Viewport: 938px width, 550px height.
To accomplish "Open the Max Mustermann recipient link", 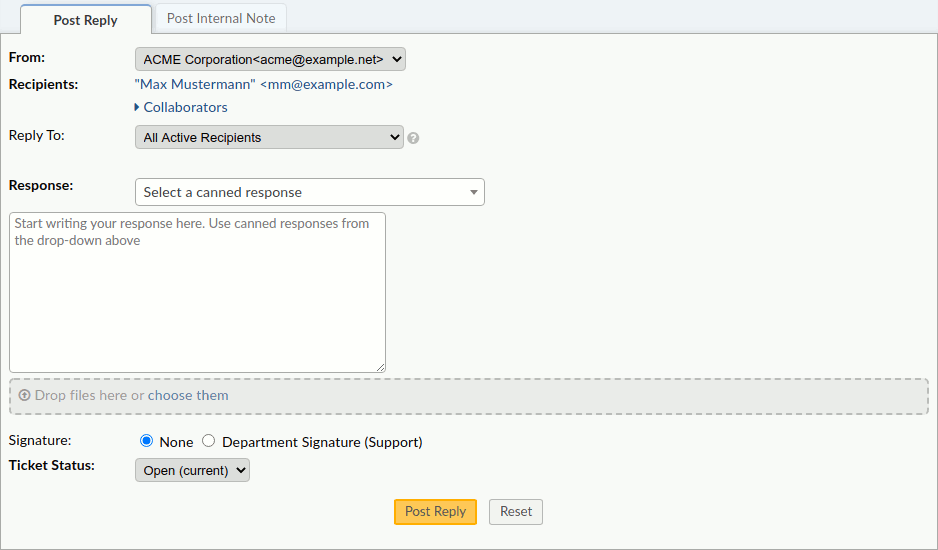I will click(264, 84).
